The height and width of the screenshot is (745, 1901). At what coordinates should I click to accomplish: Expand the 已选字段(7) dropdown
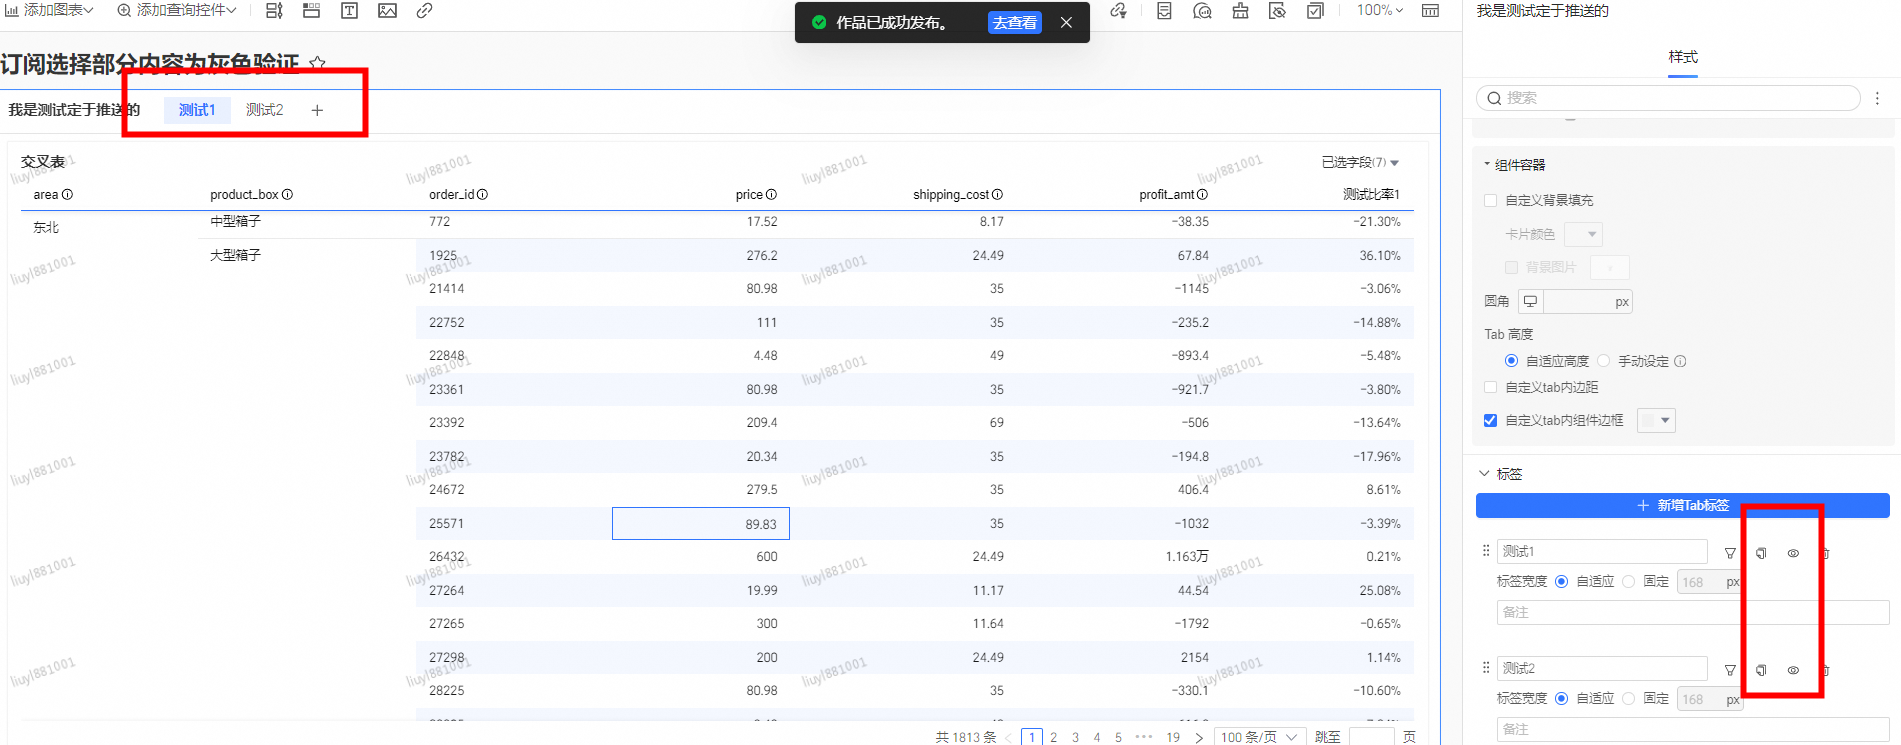tap(1360, 162)
